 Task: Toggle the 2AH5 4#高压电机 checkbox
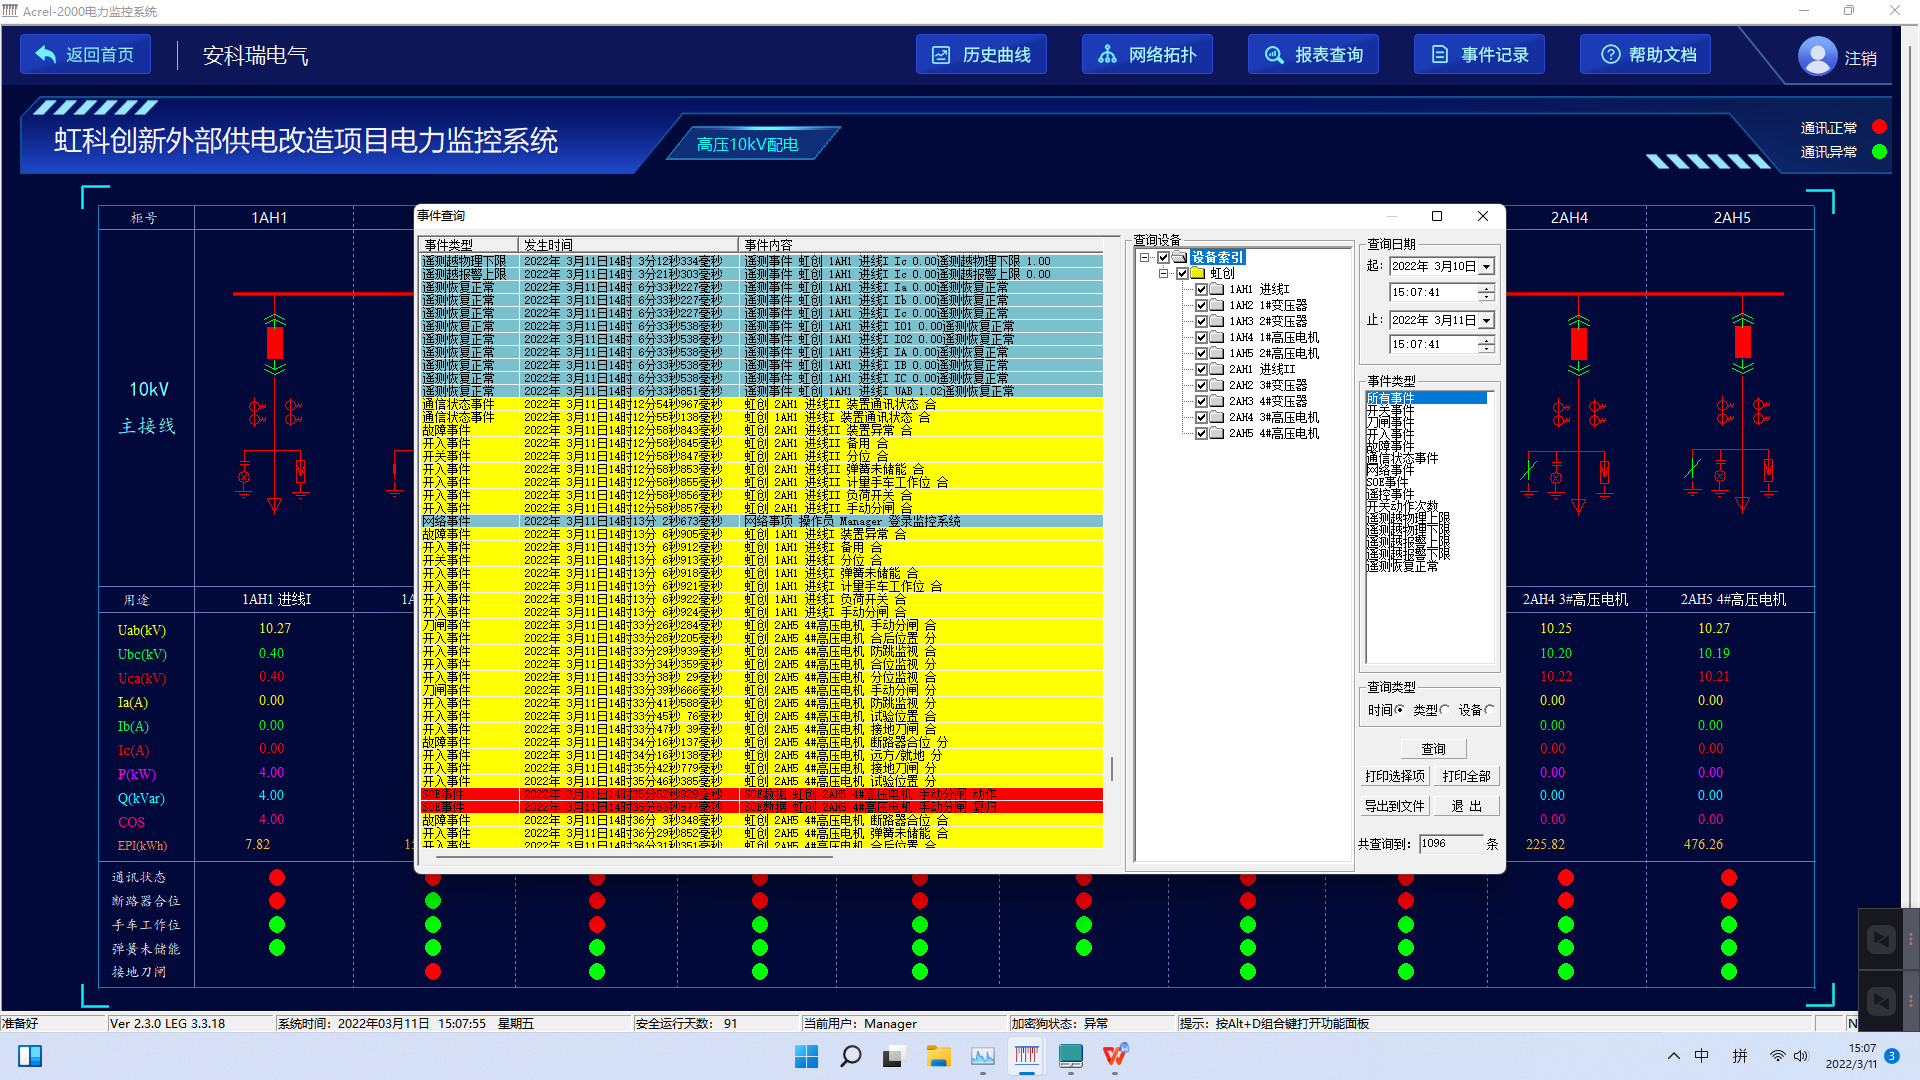[x=1202, y=433]
